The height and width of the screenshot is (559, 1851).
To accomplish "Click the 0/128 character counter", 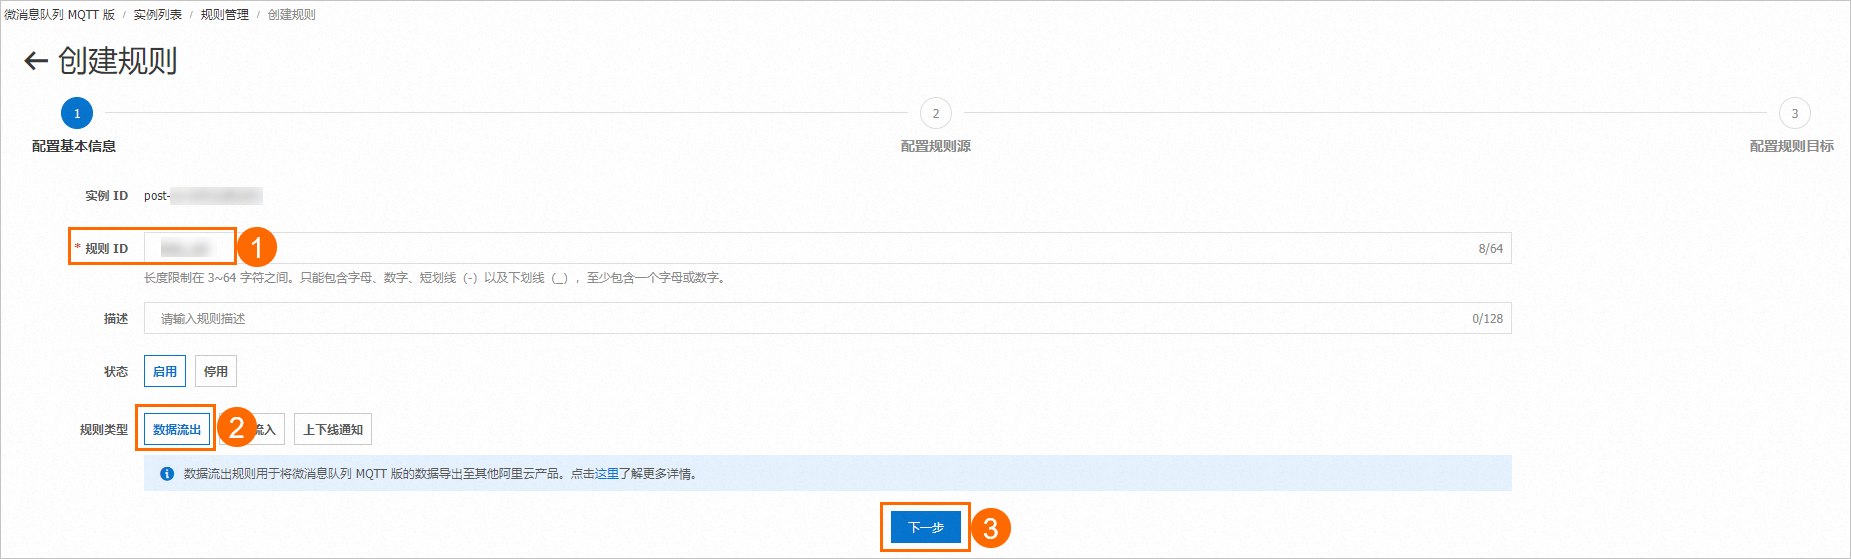I will [1487, 319].
